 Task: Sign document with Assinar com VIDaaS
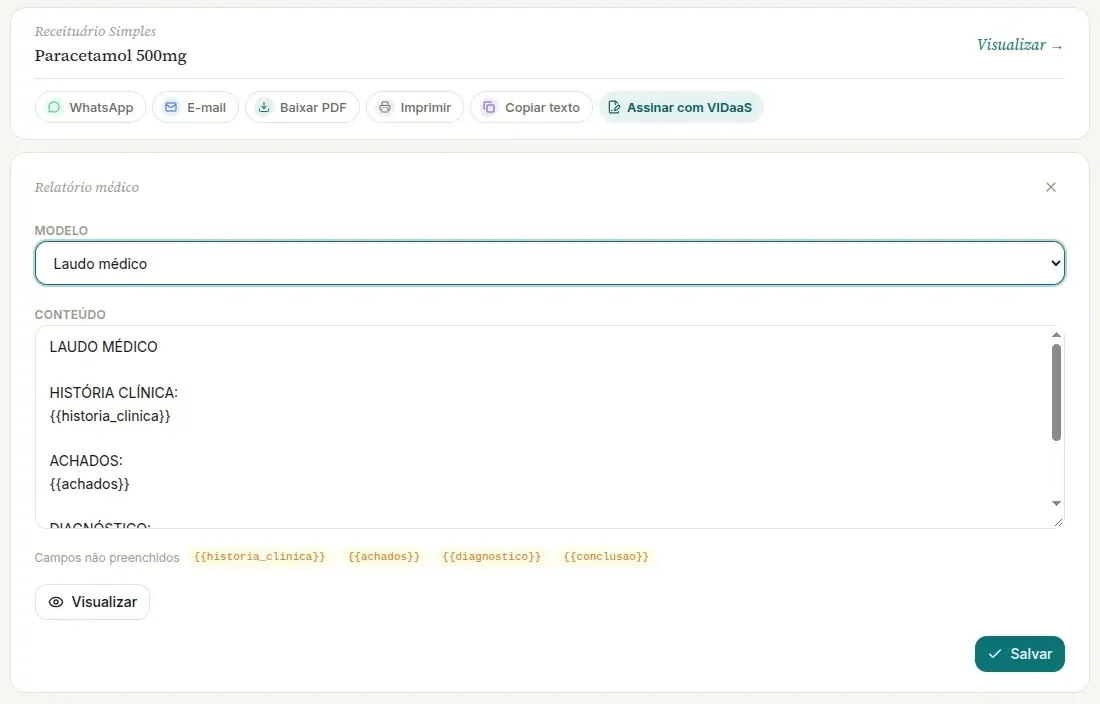click(x=680, y=107)
